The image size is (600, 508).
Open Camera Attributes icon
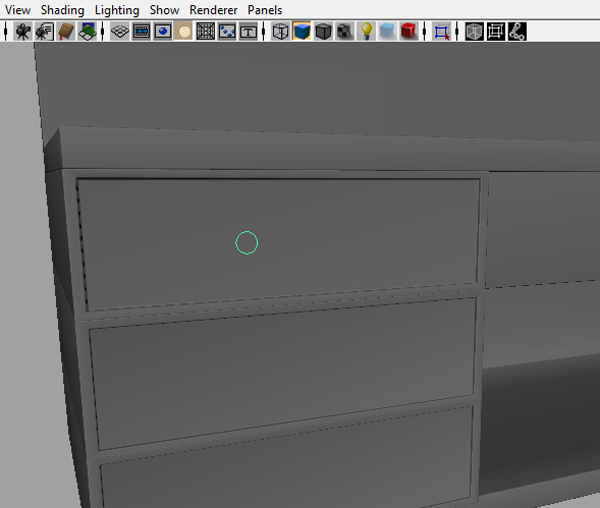pyautogui.click(x=44, y=31)
